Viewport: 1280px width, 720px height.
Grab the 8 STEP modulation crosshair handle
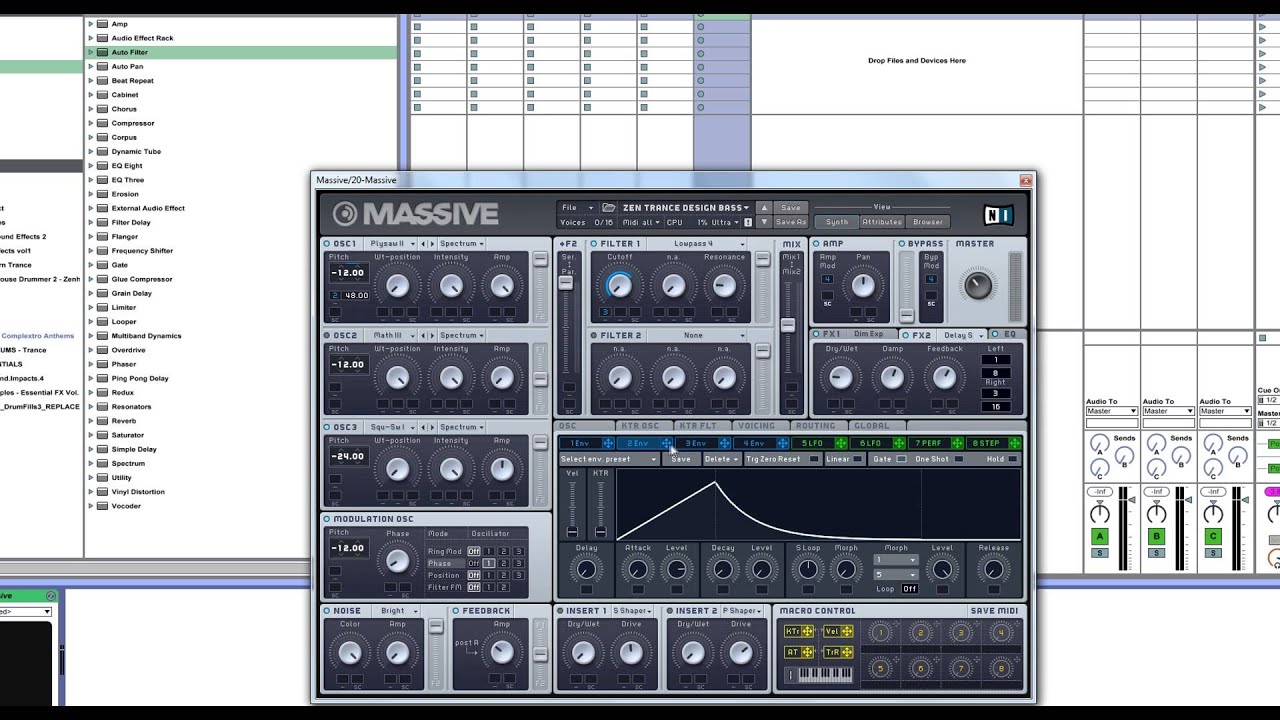(x=1014, y=443)
